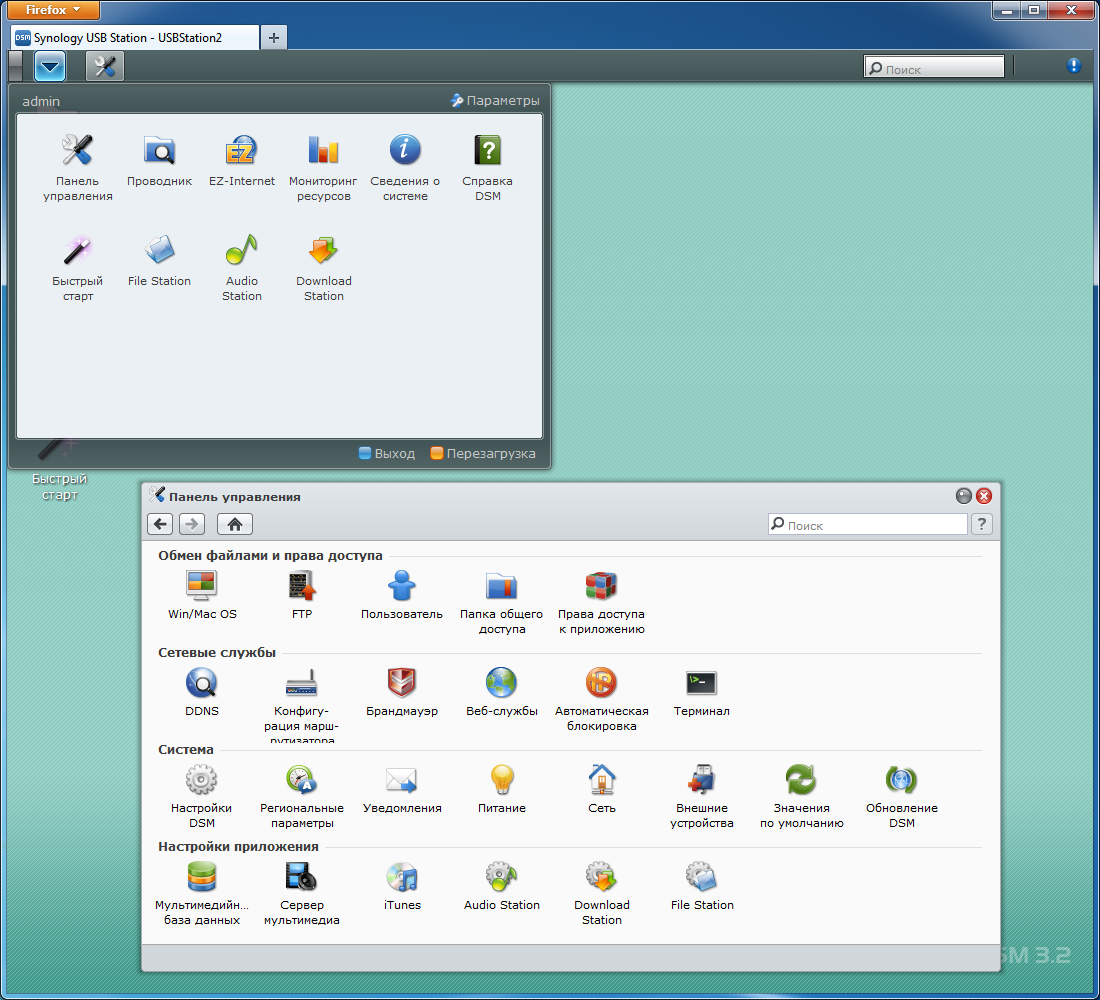The height and width of the screenshot is (1000, 1100).
Task: Click Перезагрузка to restart
Action: (x=483, y=453)
